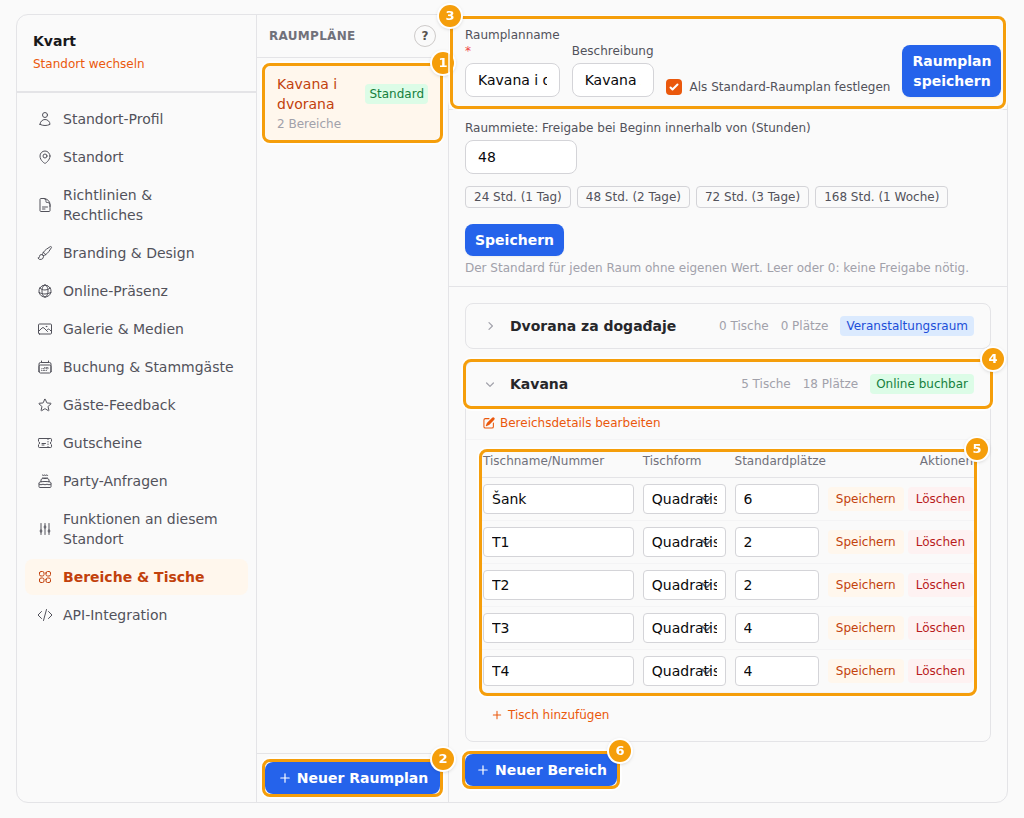
Task: Expand the Dvorana za događaje area
Action: (490, 326)
